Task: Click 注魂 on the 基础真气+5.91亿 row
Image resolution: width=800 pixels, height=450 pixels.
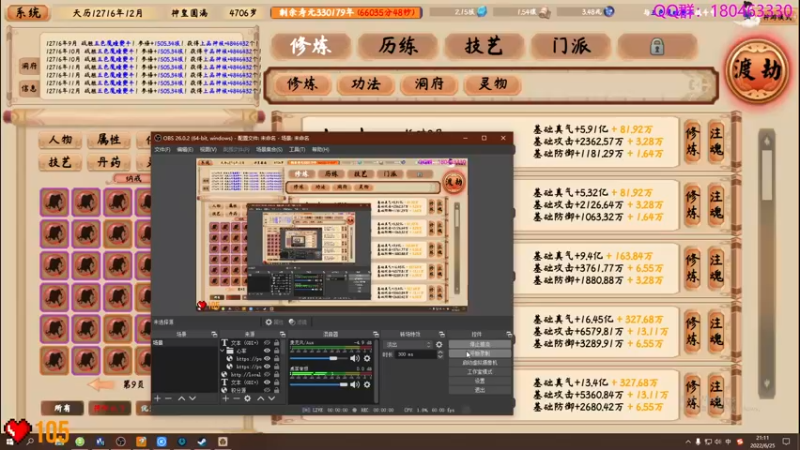Action: (716, 141)
